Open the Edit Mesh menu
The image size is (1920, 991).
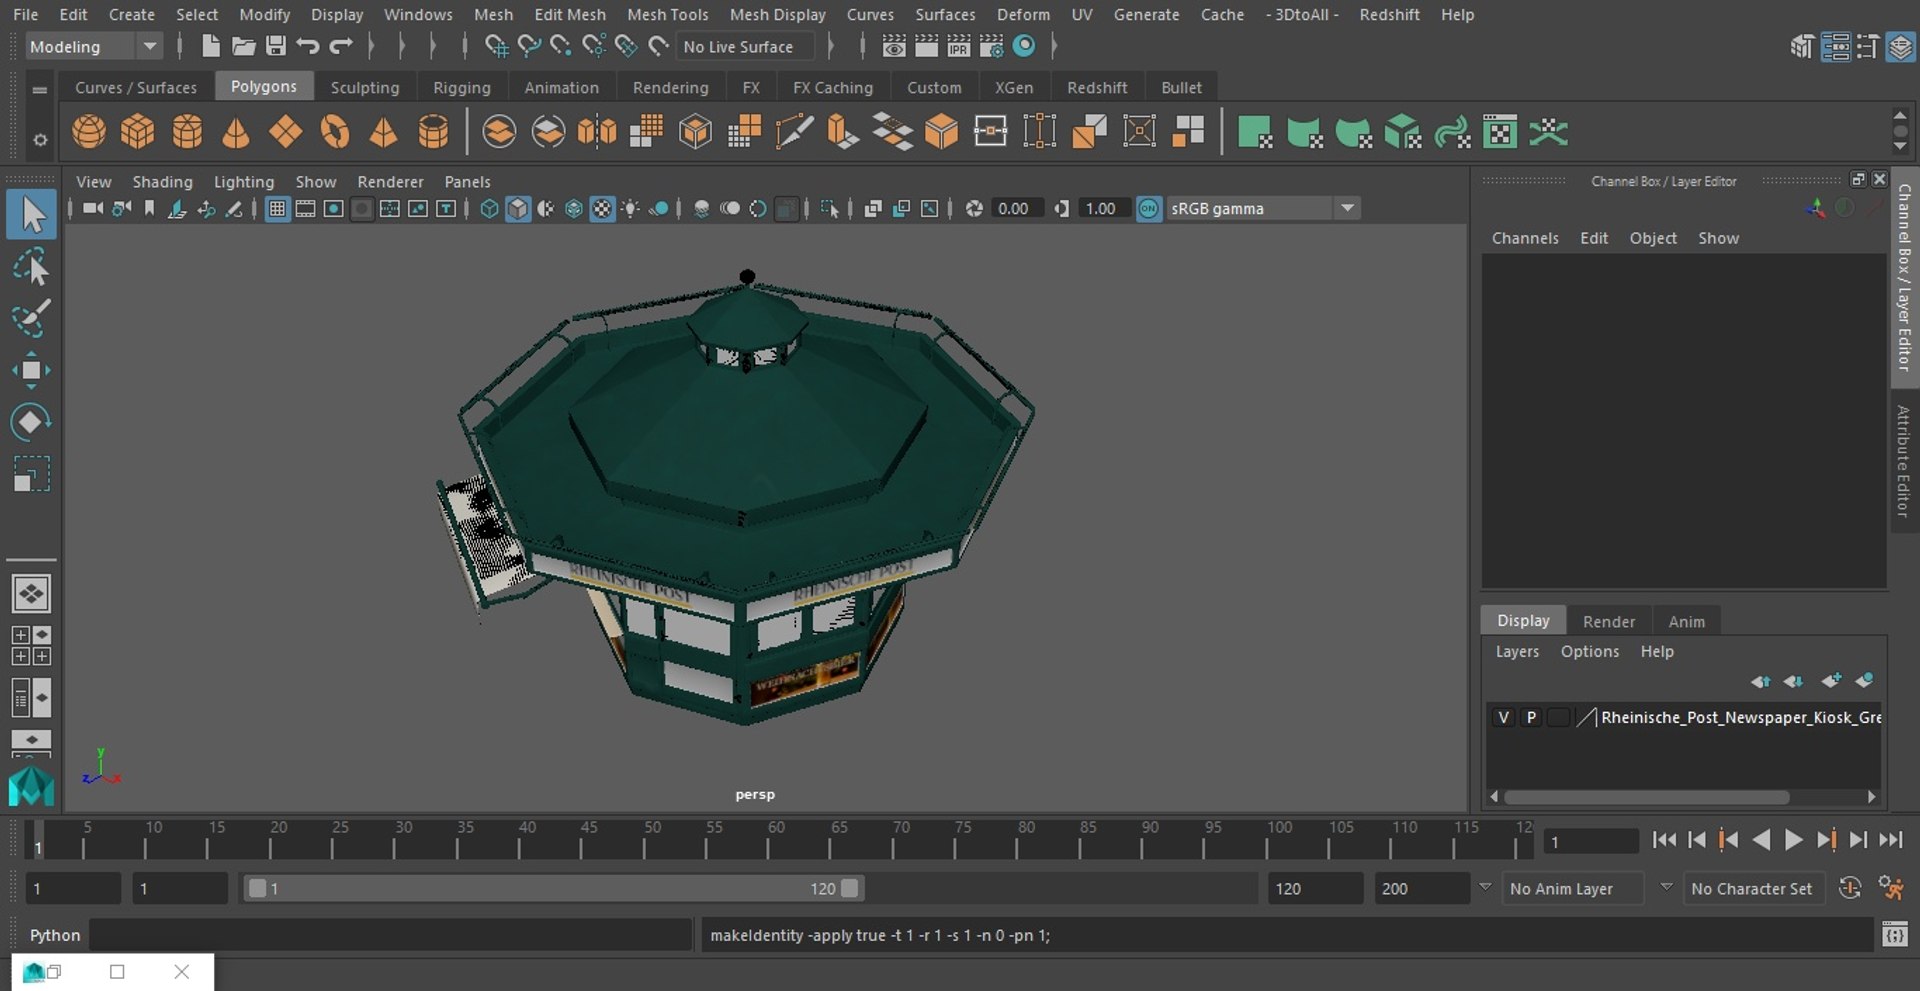click(x=569, y=14)
